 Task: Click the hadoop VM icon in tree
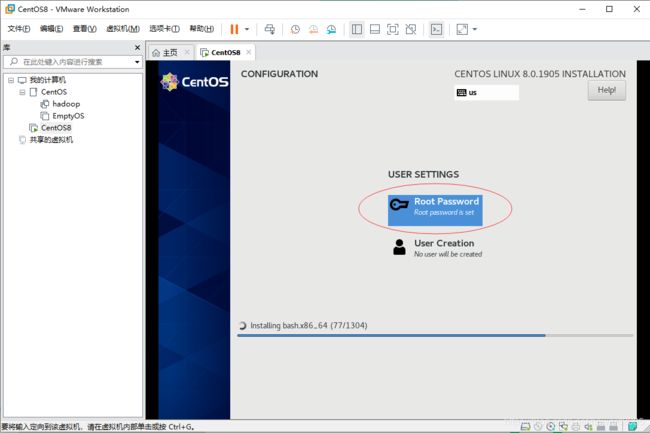tap(44, 104)
